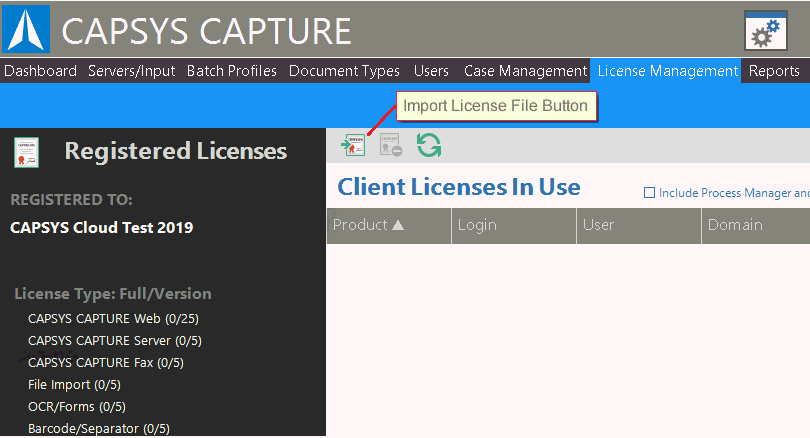810x438 pixels.
Task: Select the License Management tab
Action: (667, 71)
